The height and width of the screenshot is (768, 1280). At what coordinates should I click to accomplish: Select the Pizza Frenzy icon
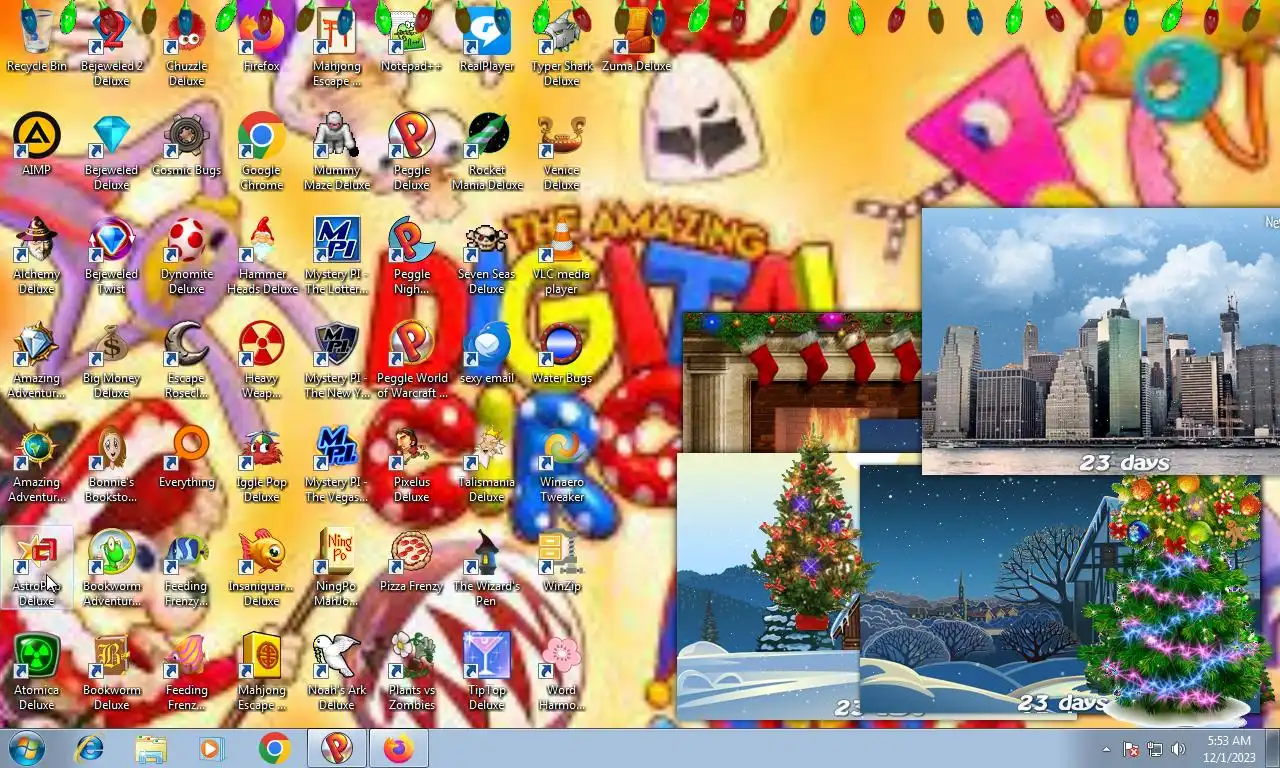pos(411,560)
